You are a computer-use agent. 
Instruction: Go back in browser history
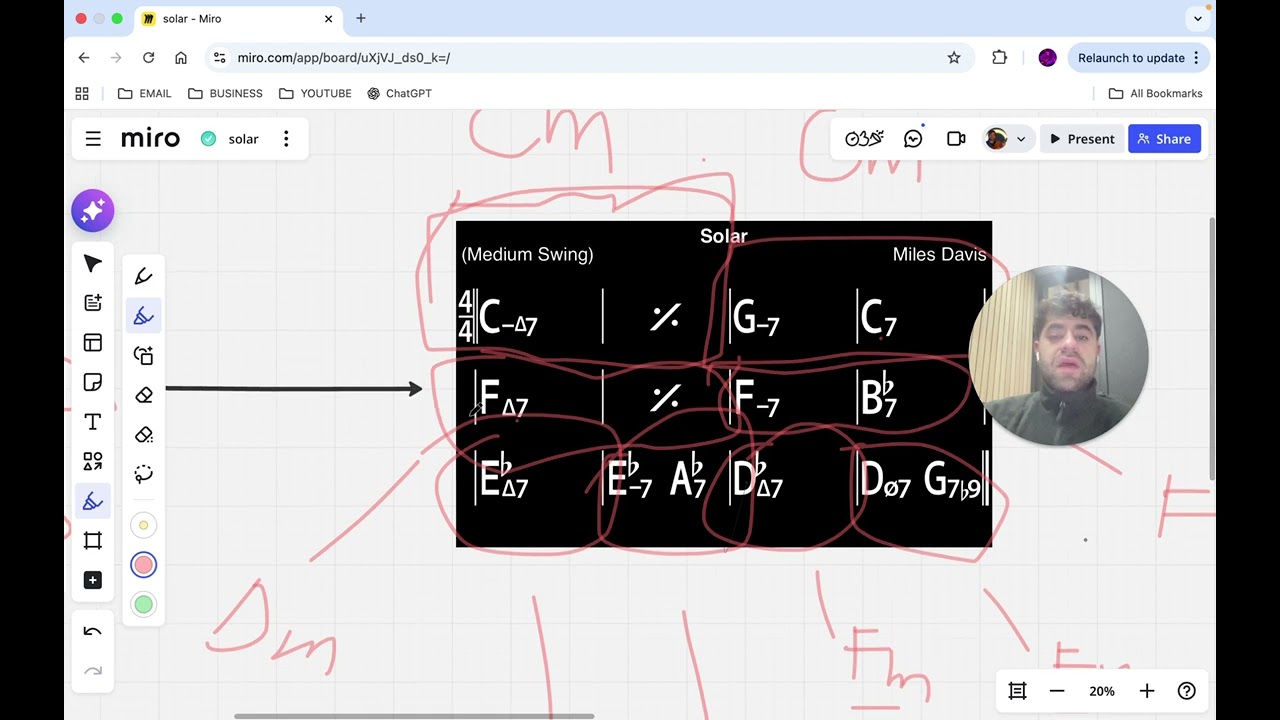click(84, 58)
